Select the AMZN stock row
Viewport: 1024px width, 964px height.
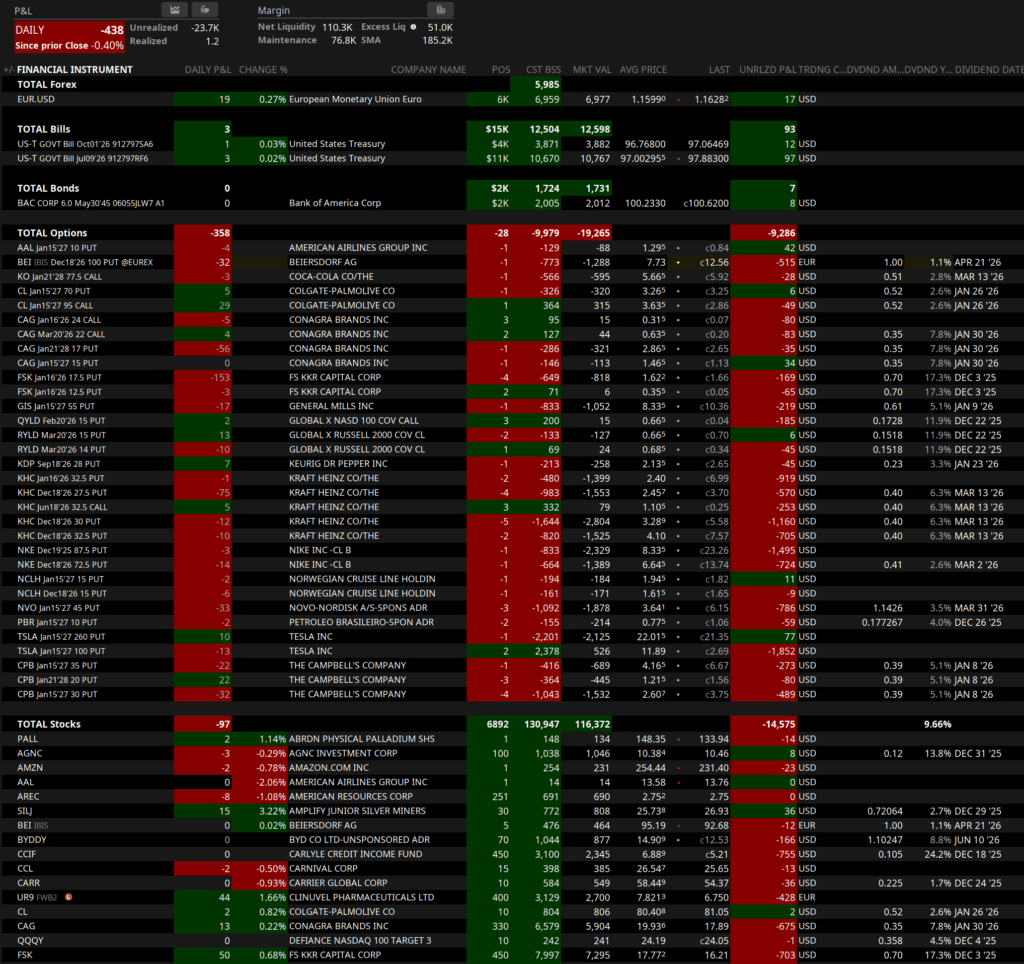pos(32,768)
